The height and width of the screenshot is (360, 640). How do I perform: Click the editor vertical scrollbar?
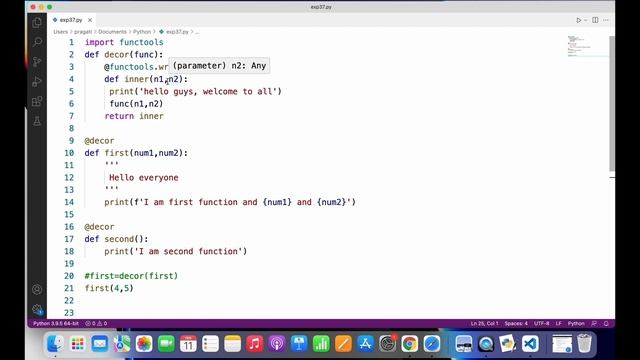(x=612, y=104)
